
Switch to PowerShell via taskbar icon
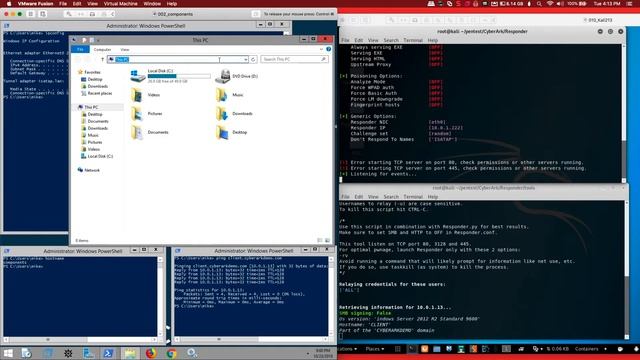pos(108,353)
